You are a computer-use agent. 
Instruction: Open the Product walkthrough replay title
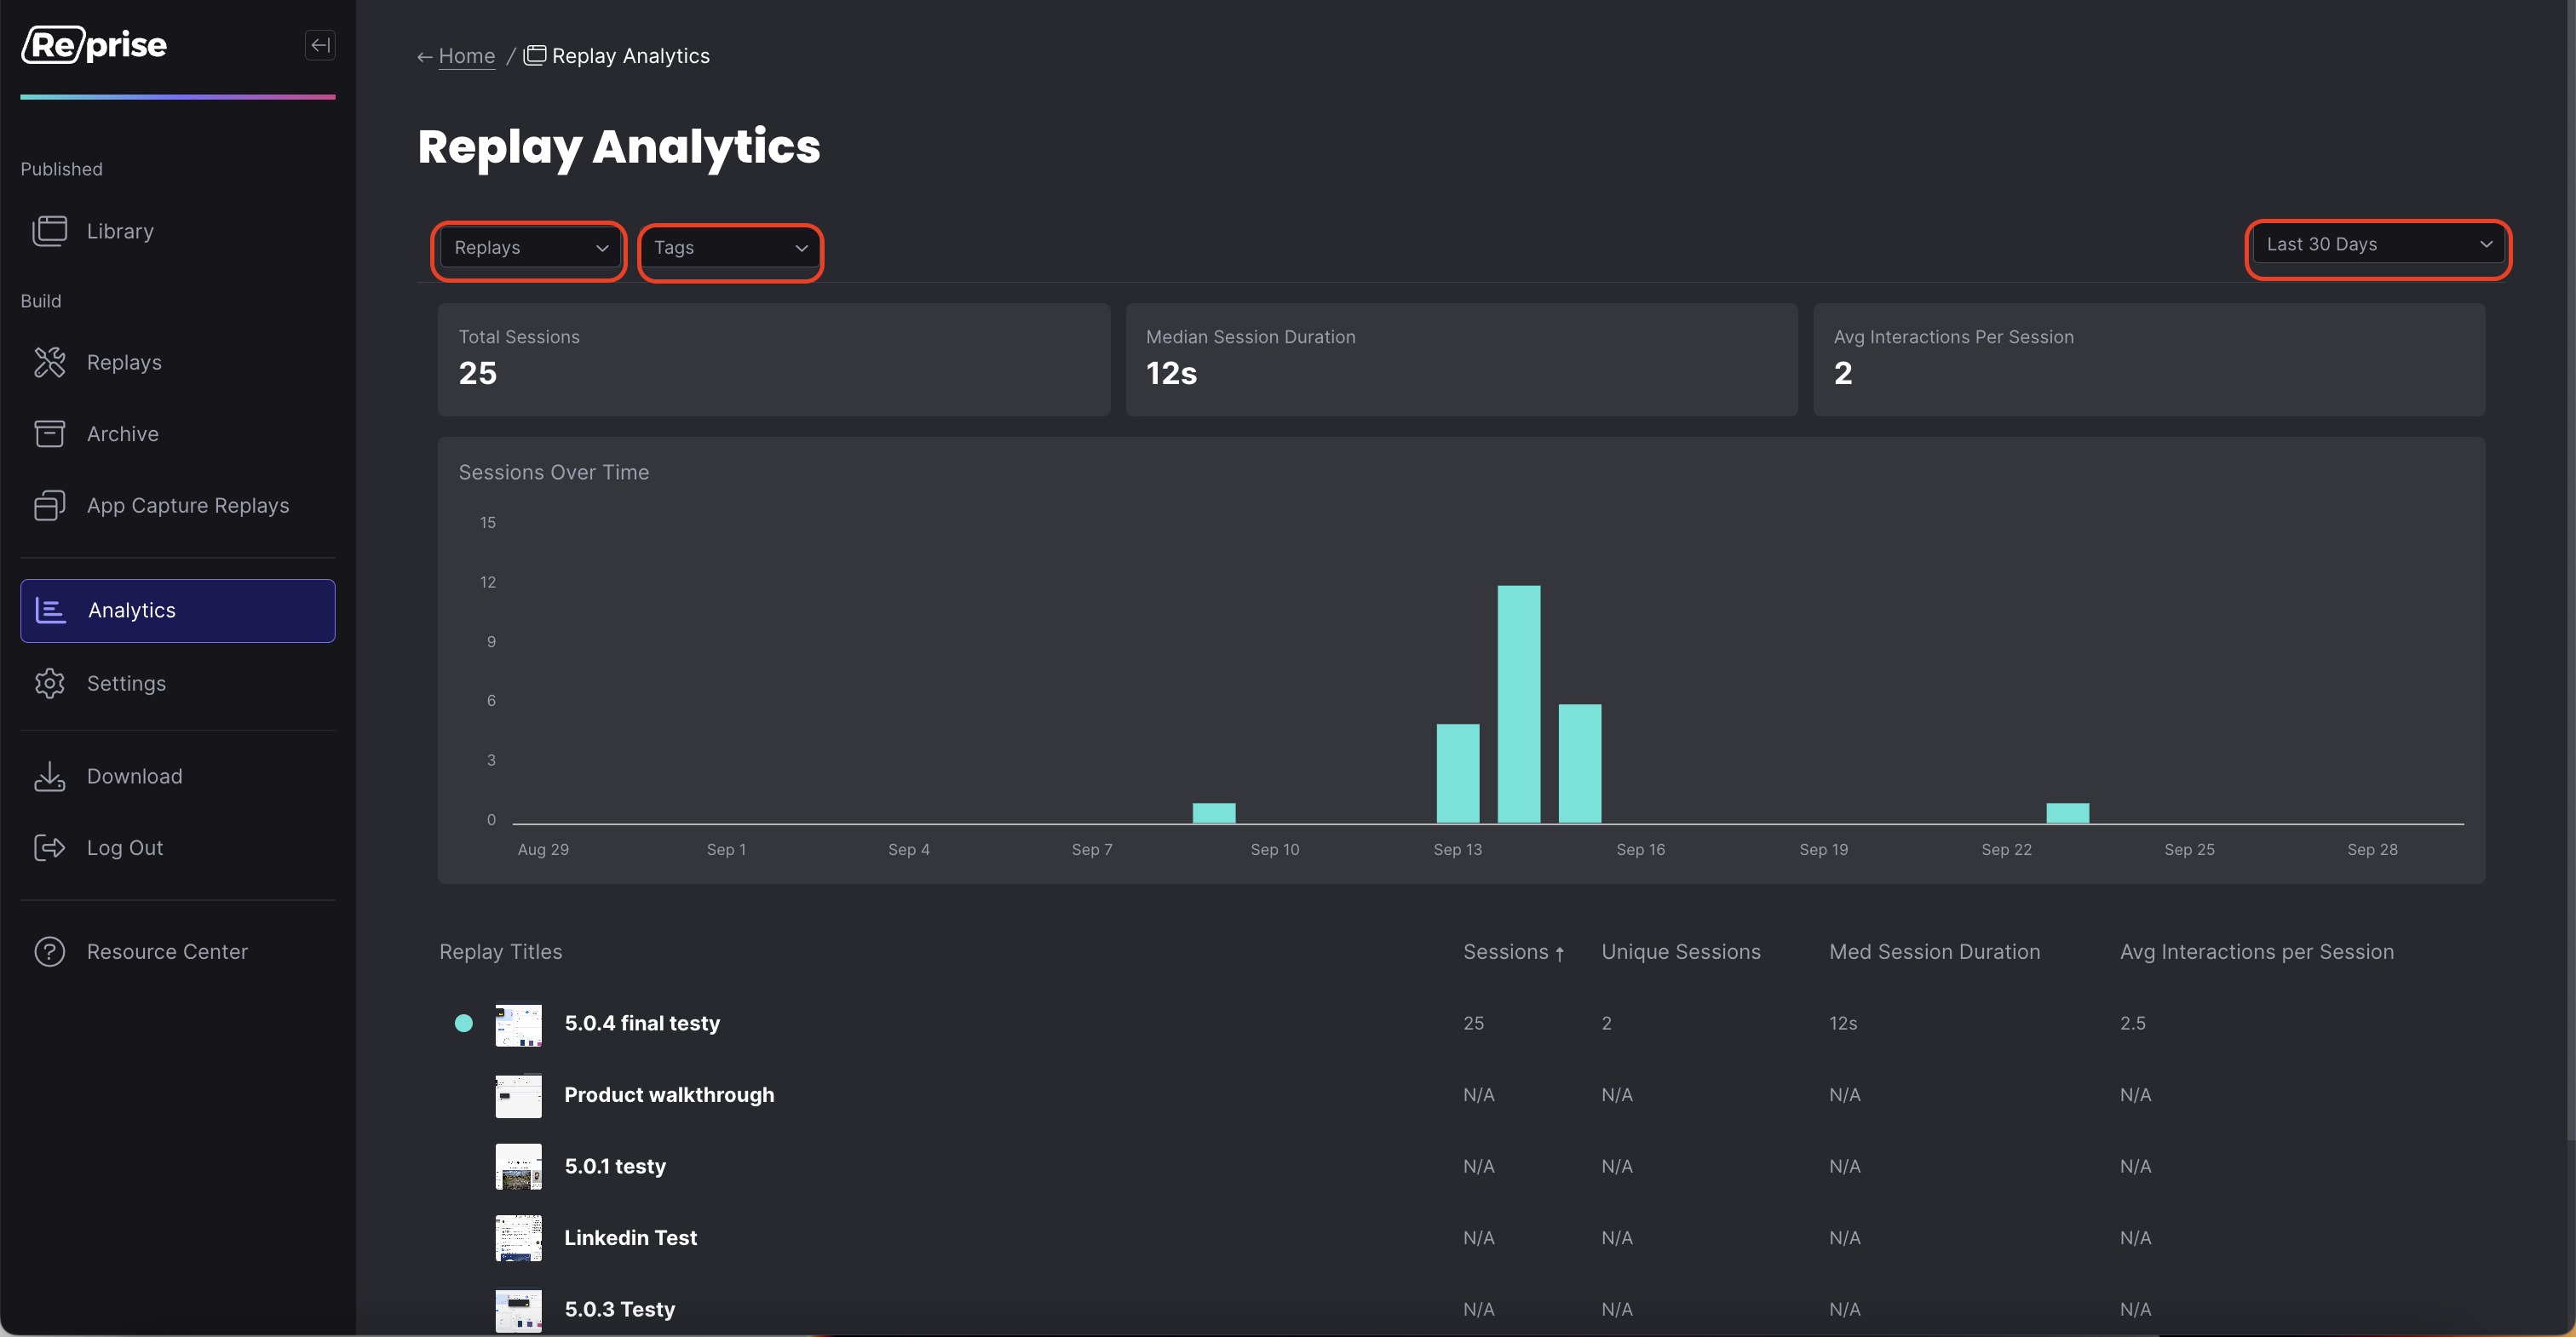(669, 1095)
